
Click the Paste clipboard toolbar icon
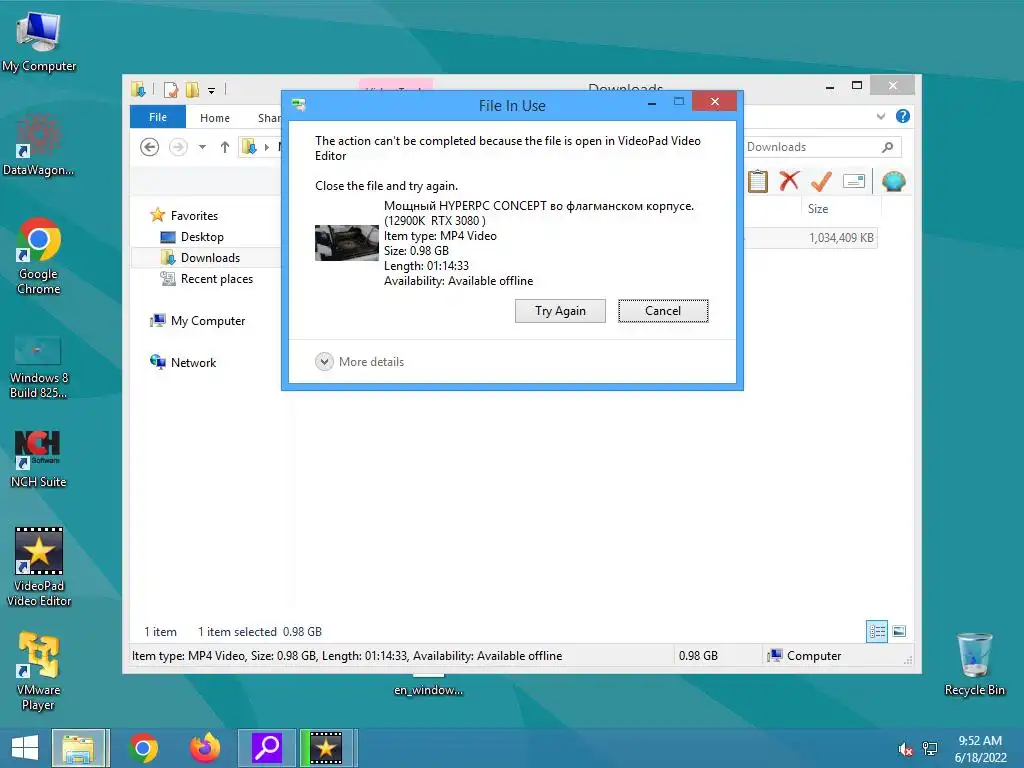758,181
